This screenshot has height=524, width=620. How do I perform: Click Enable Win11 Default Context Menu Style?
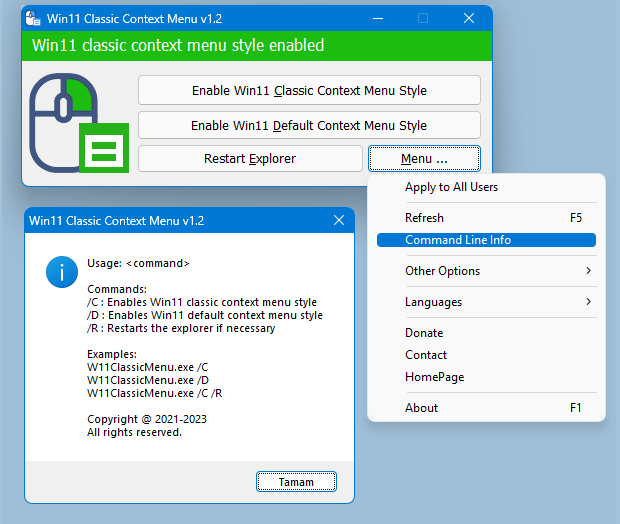pos(309,125)
